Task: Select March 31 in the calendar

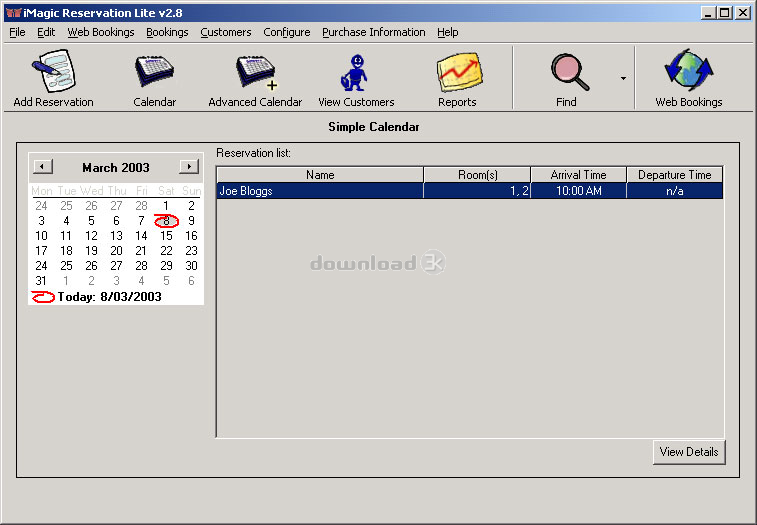Action: 41,281
